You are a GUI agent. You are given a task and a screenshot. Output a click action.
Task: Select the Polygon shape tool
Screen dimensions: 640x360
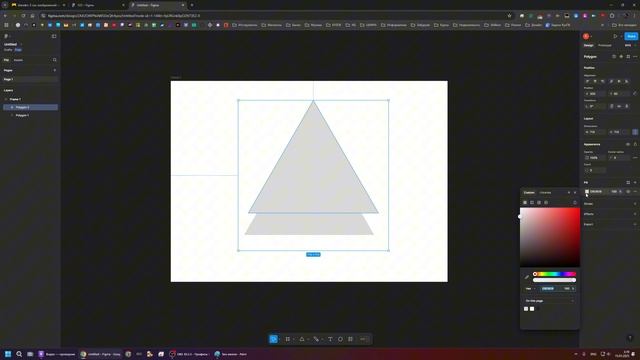302,339
